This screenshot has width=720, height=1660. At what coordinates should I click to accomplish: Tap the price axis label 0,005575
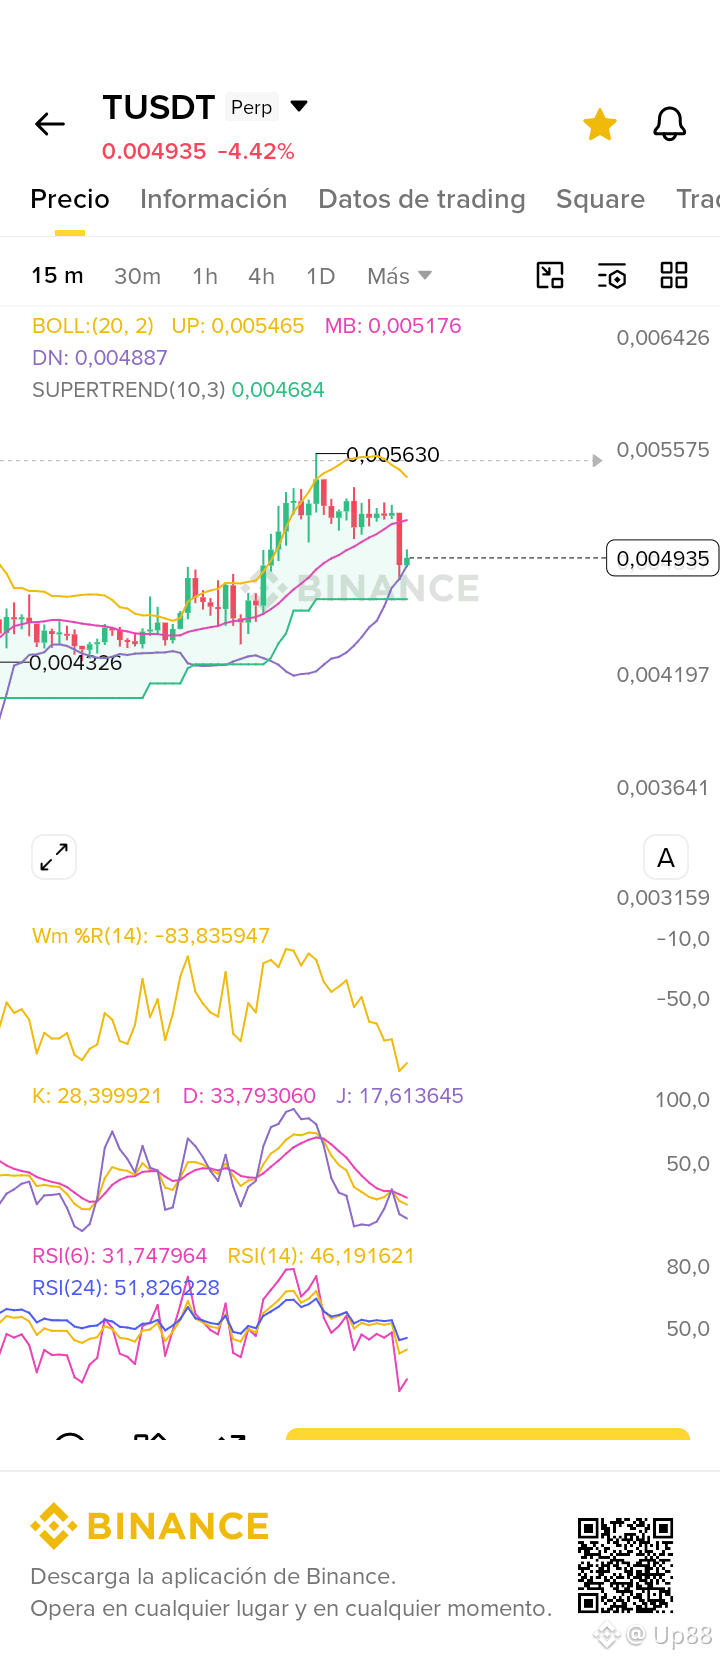[x=662, y=450]
